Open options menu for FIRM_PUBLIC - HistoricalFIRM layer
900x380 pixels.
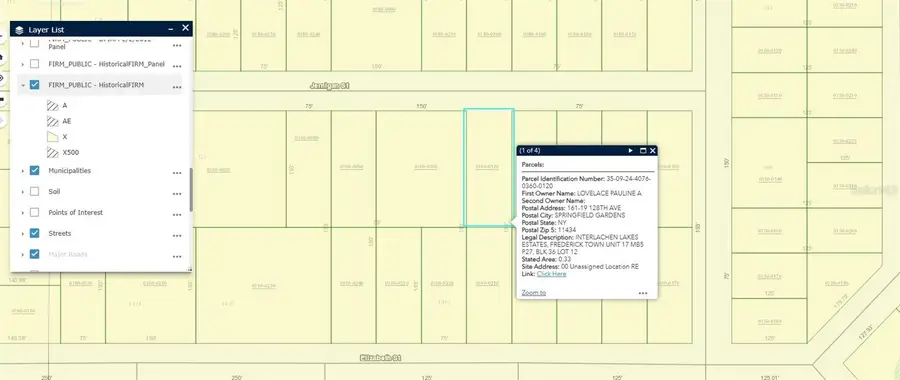[x=177, y=87]
